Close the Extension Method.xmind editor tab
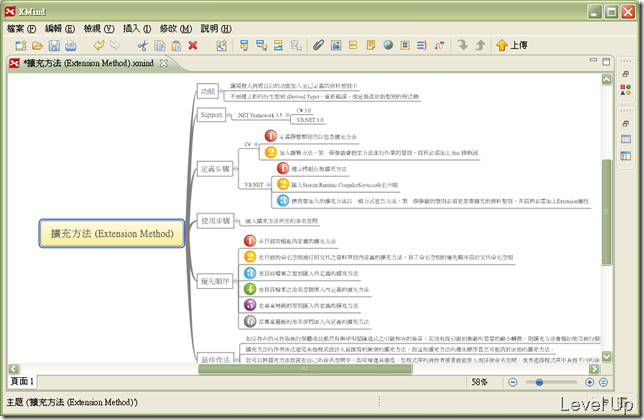The image size is (644, 420). [x=163, y=63]
